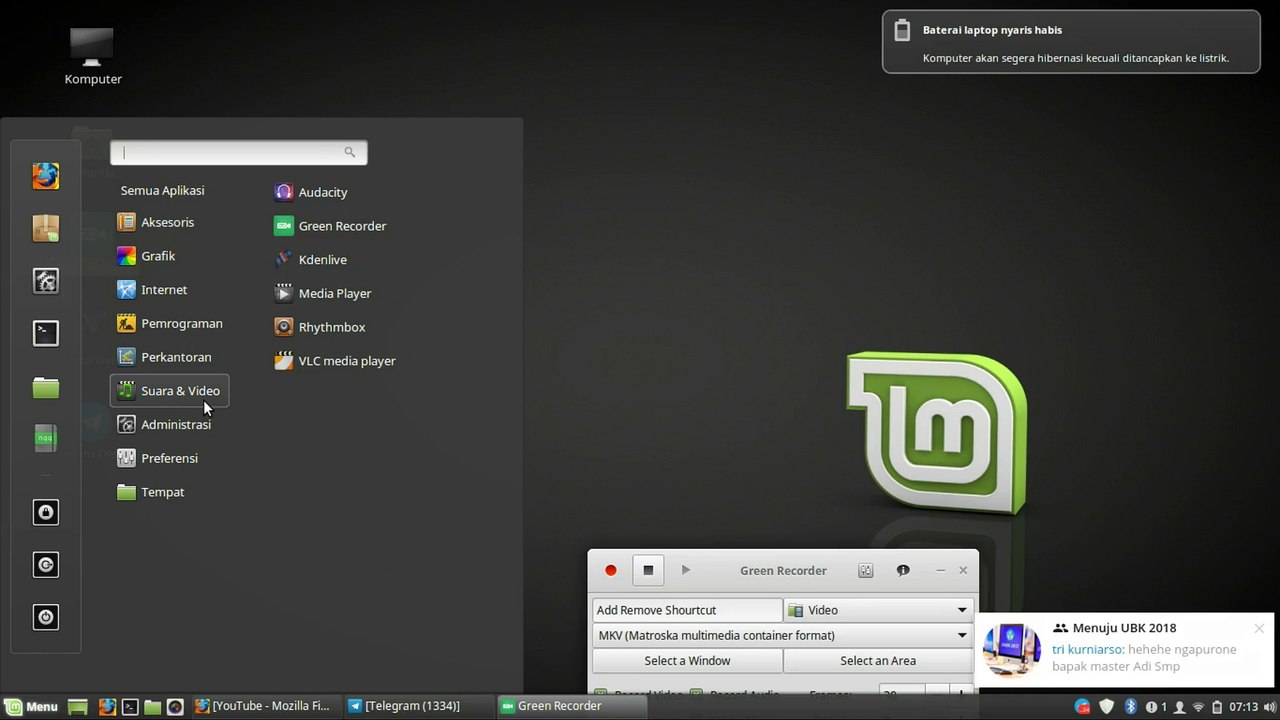
Task: Dismiss the Menuju UBK 2018 Telegram notification
Action: (1259, 628)
